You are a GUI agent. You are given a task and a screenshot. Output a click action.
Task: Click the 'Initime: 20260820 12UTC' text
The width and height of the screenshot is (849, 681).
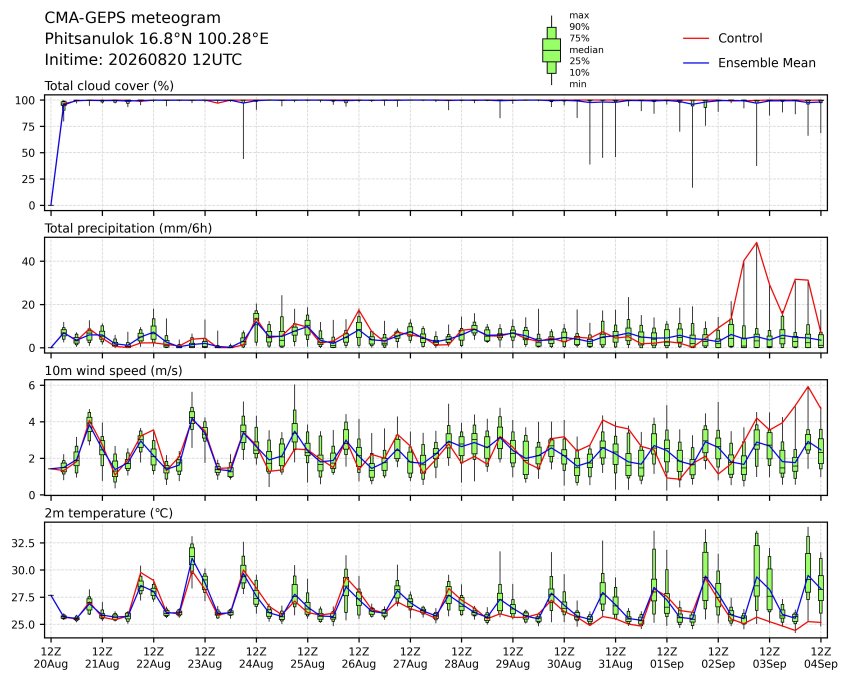[x=143, y=60]
